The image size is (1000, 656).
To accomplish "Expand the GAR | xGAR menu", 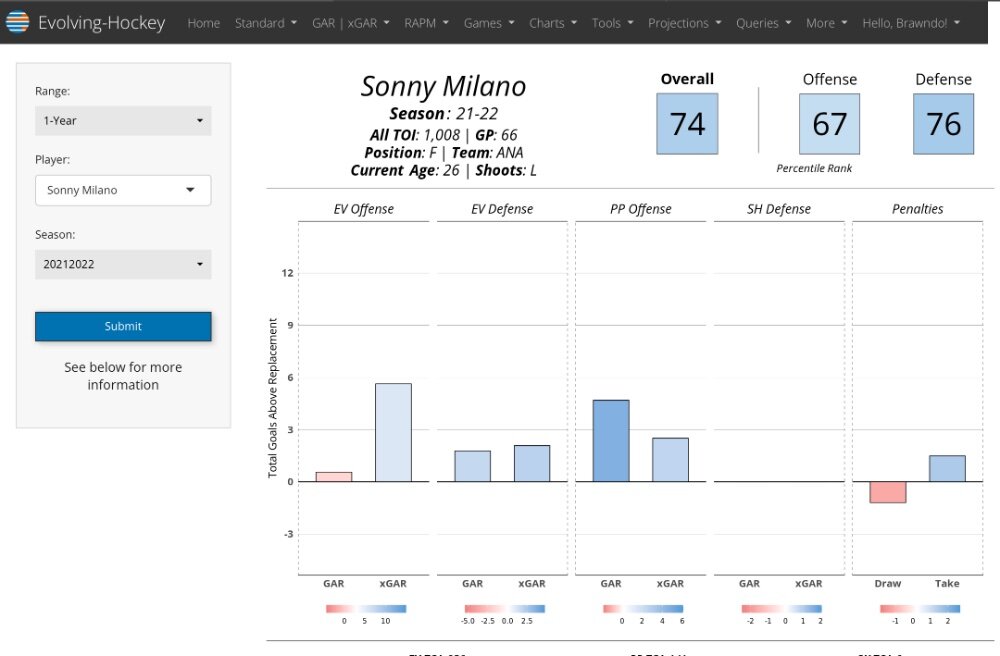I will (x=351, y=23).
